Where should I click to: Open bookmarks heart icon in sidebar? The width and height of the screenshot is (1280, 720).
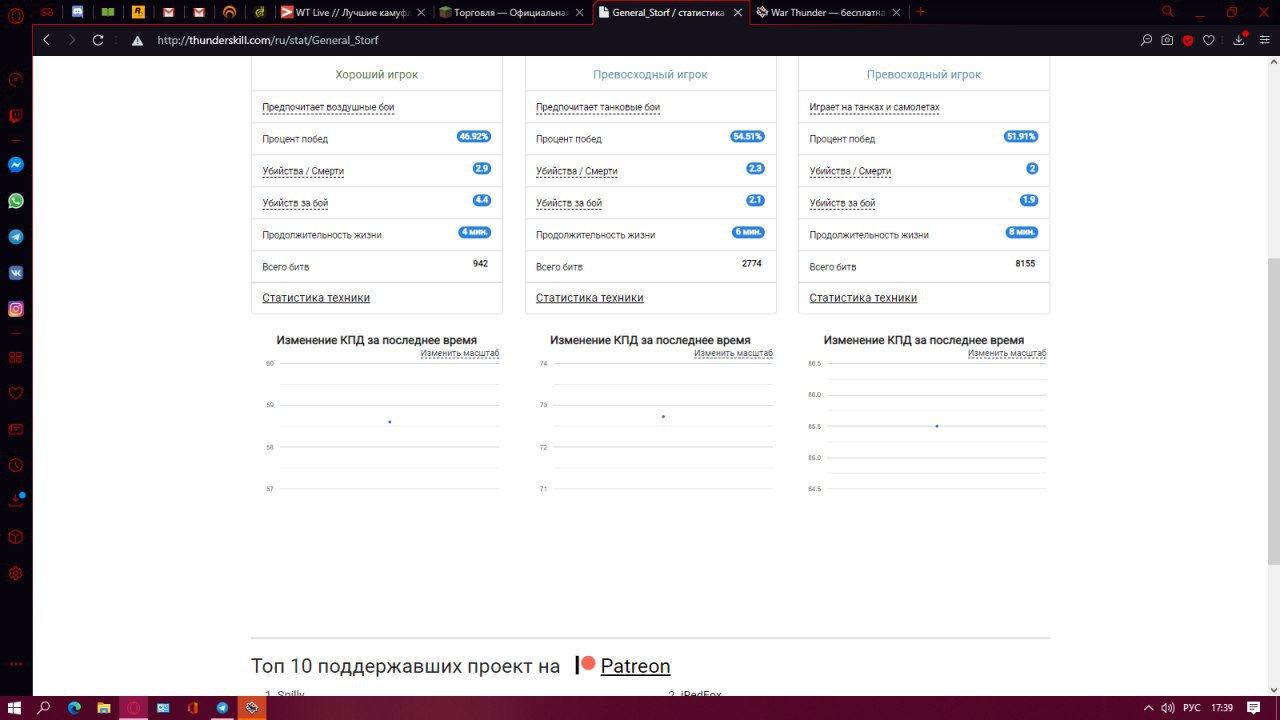pos(15,393)
